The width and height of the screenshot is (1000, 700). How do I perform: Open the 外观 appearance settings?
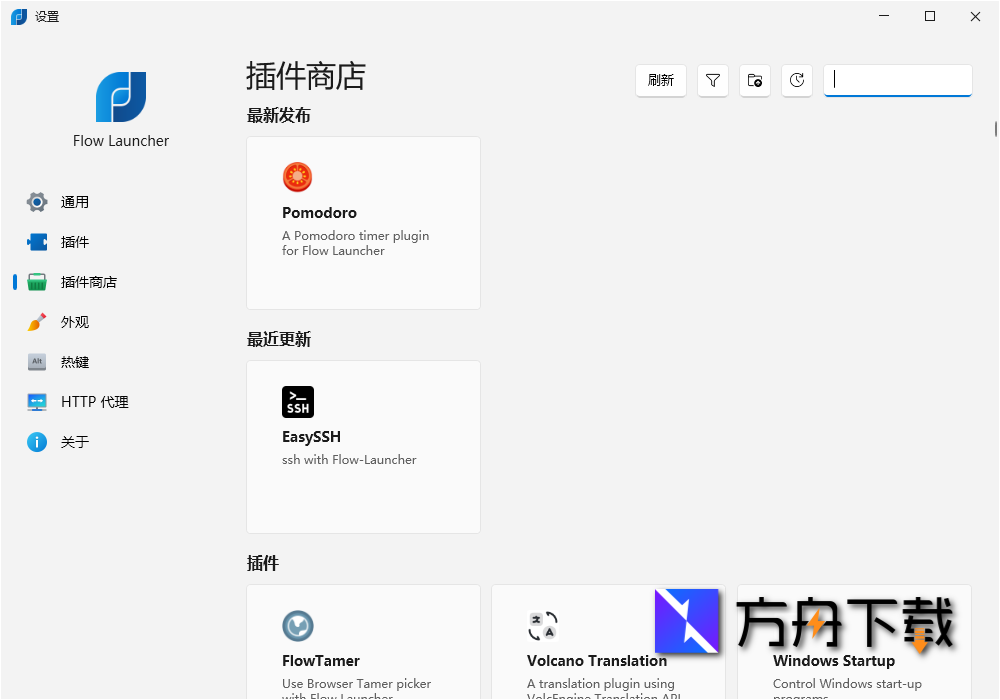click(x=76, y=321)
